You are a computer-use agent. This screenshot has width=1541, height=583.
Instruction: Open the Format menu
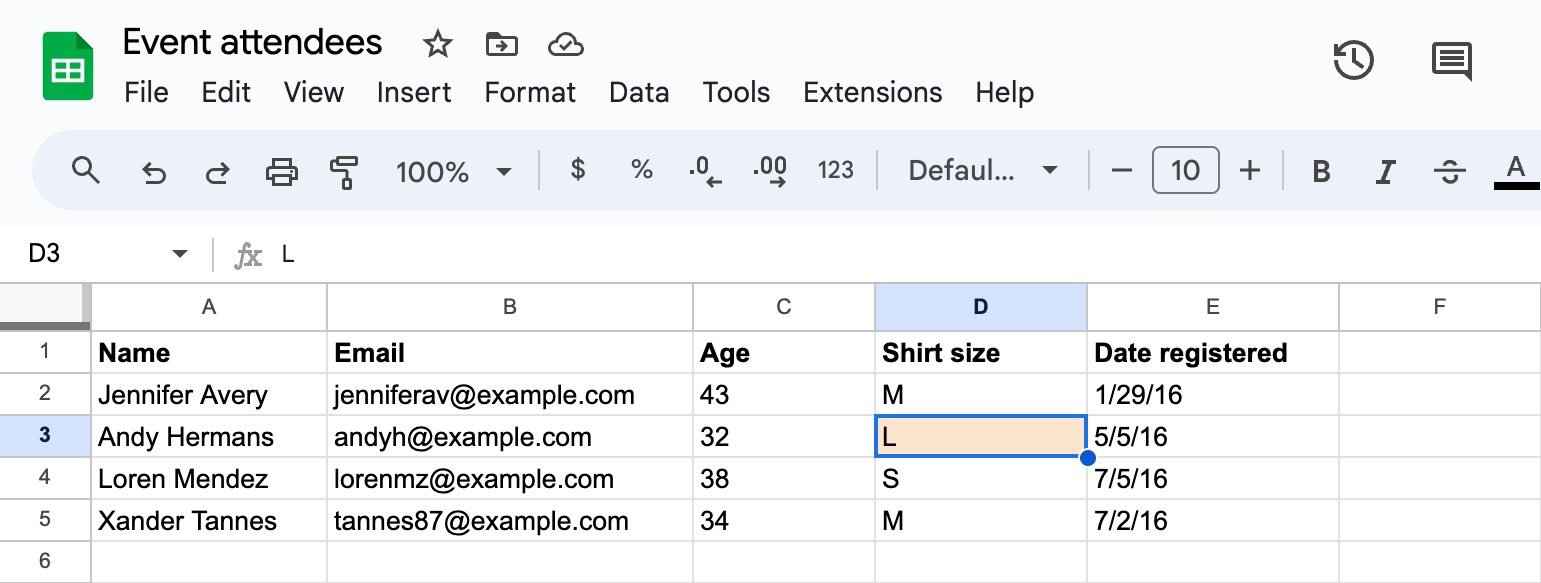click(x=529, y=92)
